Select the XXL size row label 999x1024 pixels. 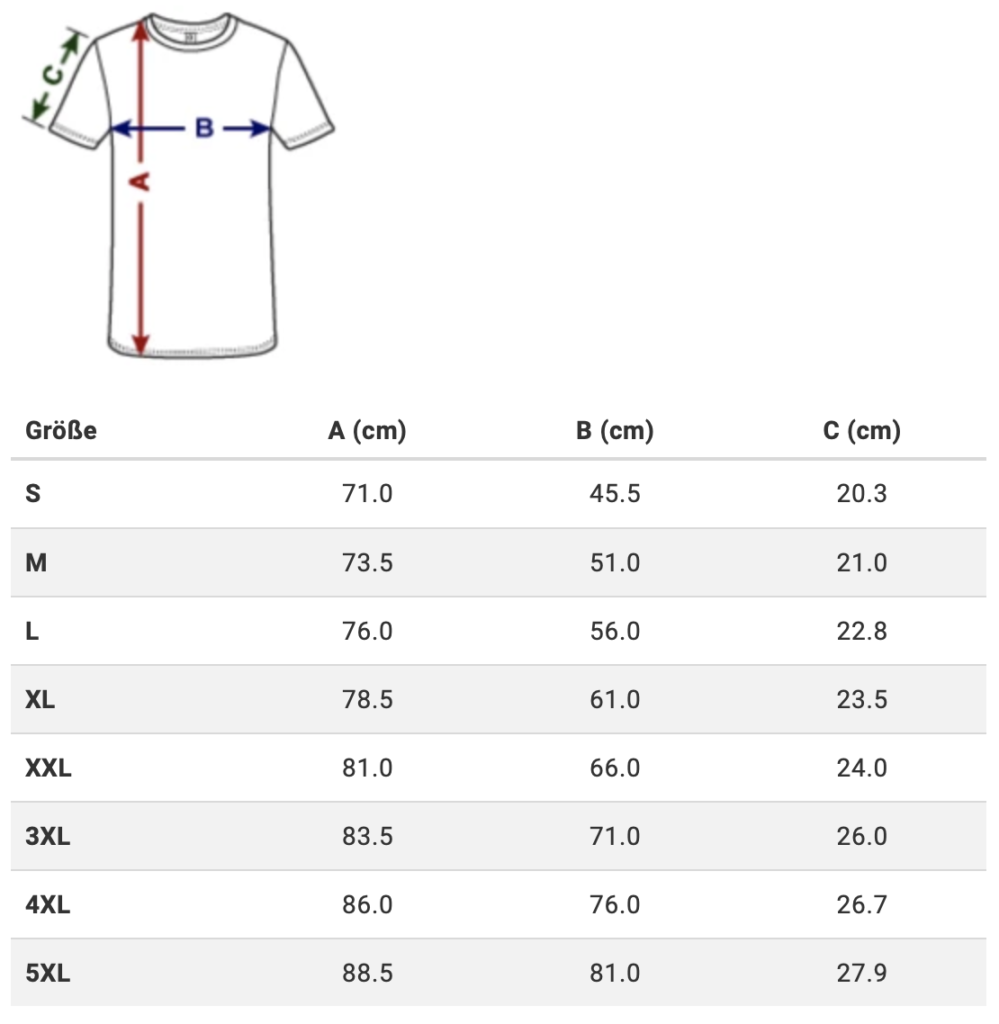[48, 768]
